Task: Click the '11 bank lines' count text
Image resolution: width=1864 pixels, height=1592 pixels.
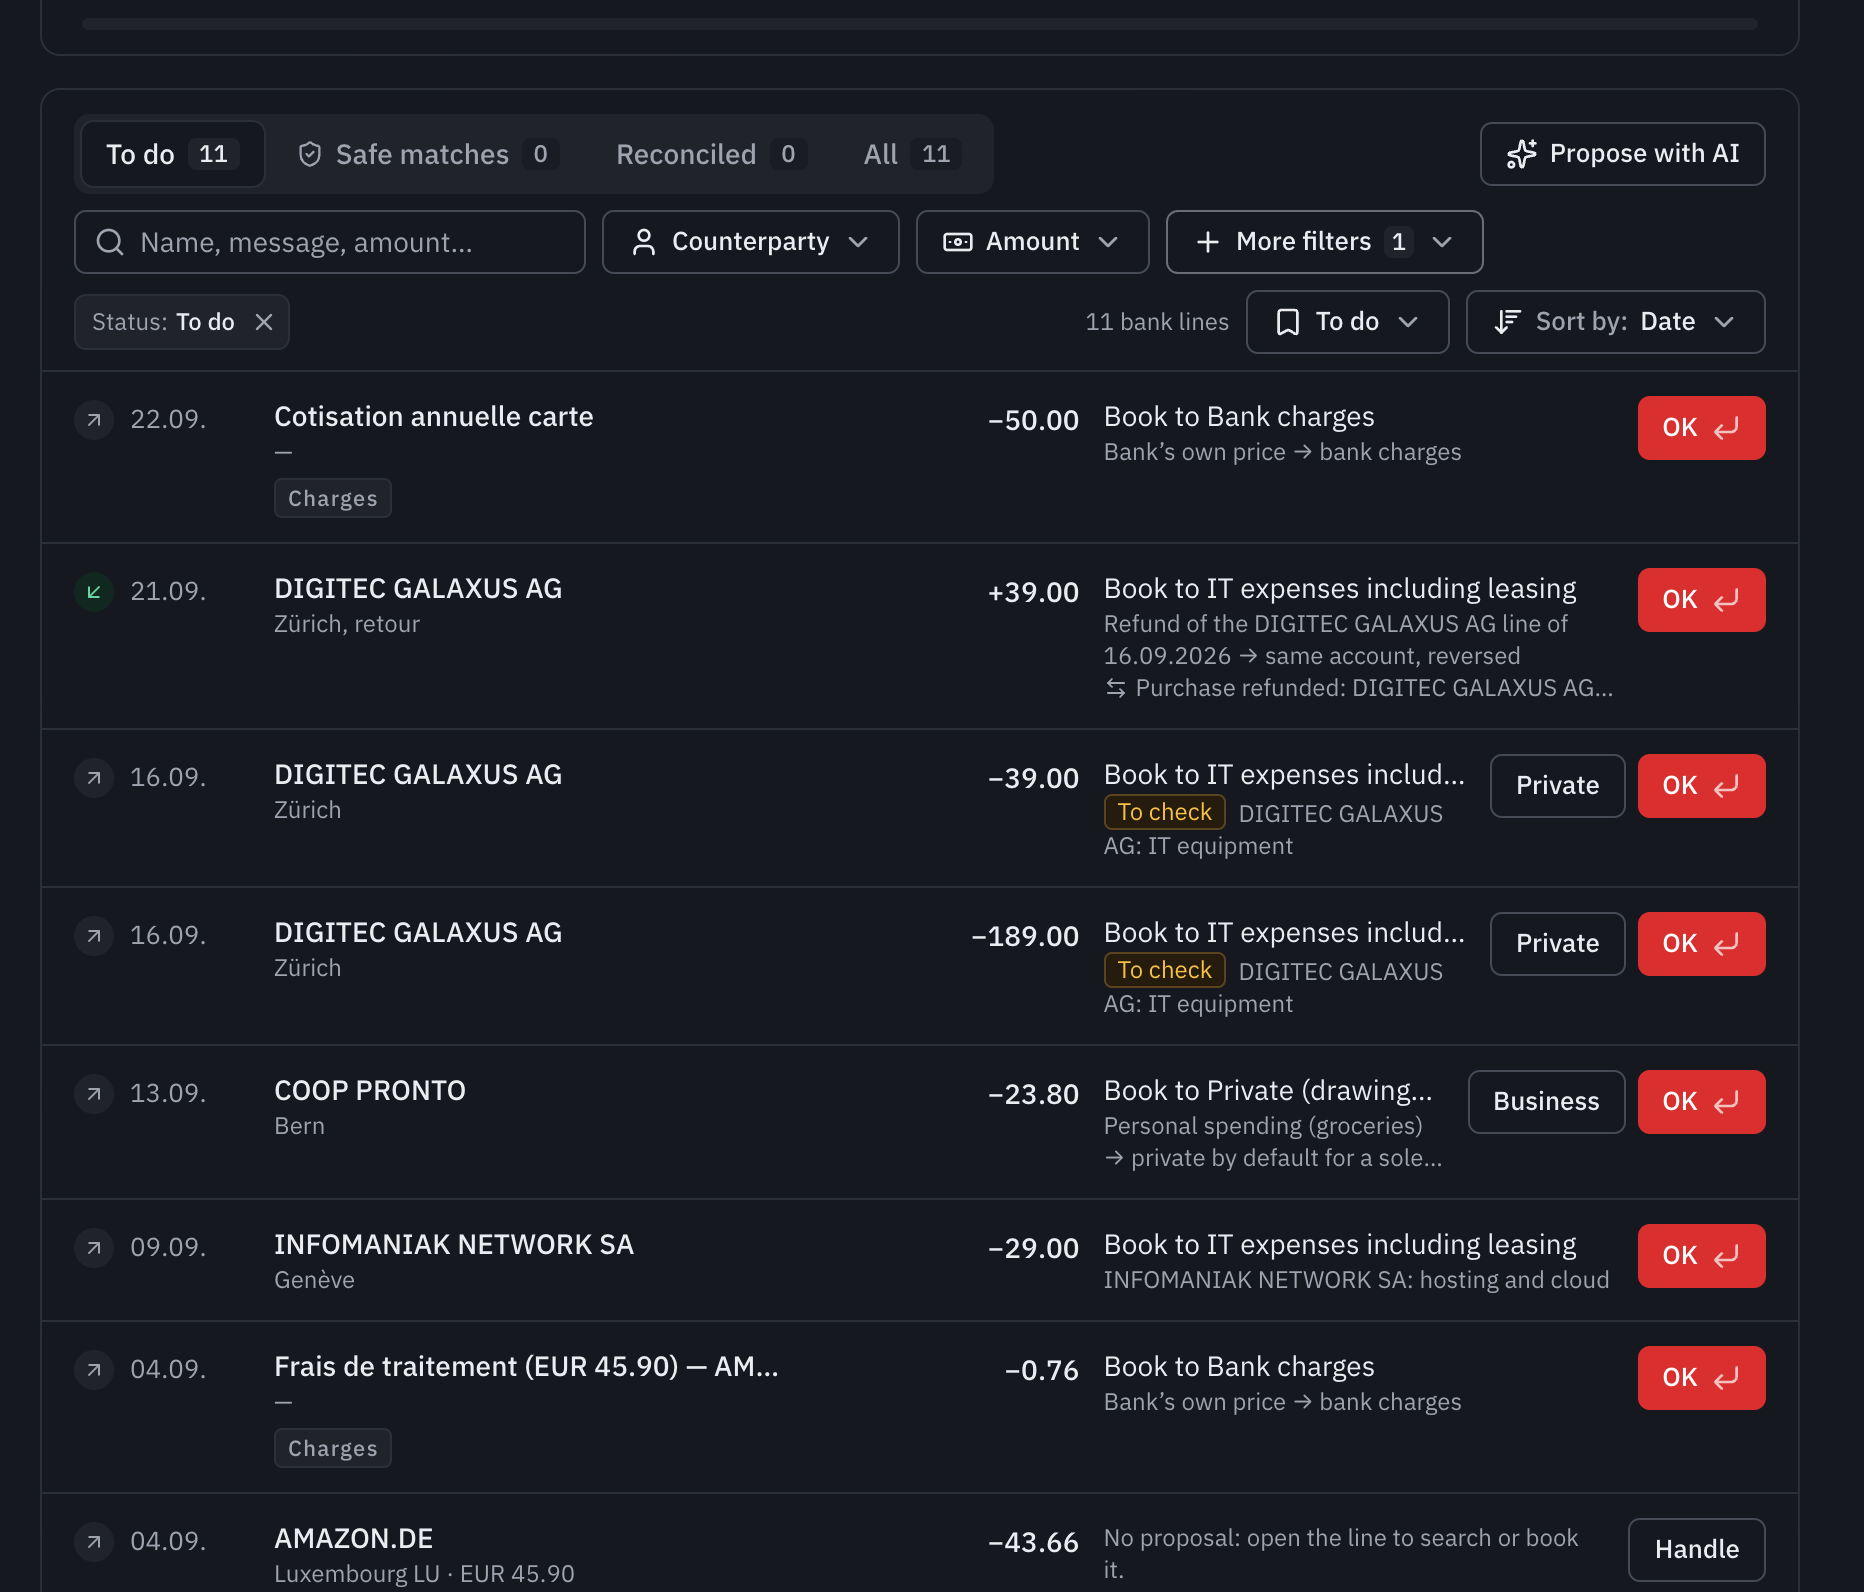Action: tap(1157, 322)
